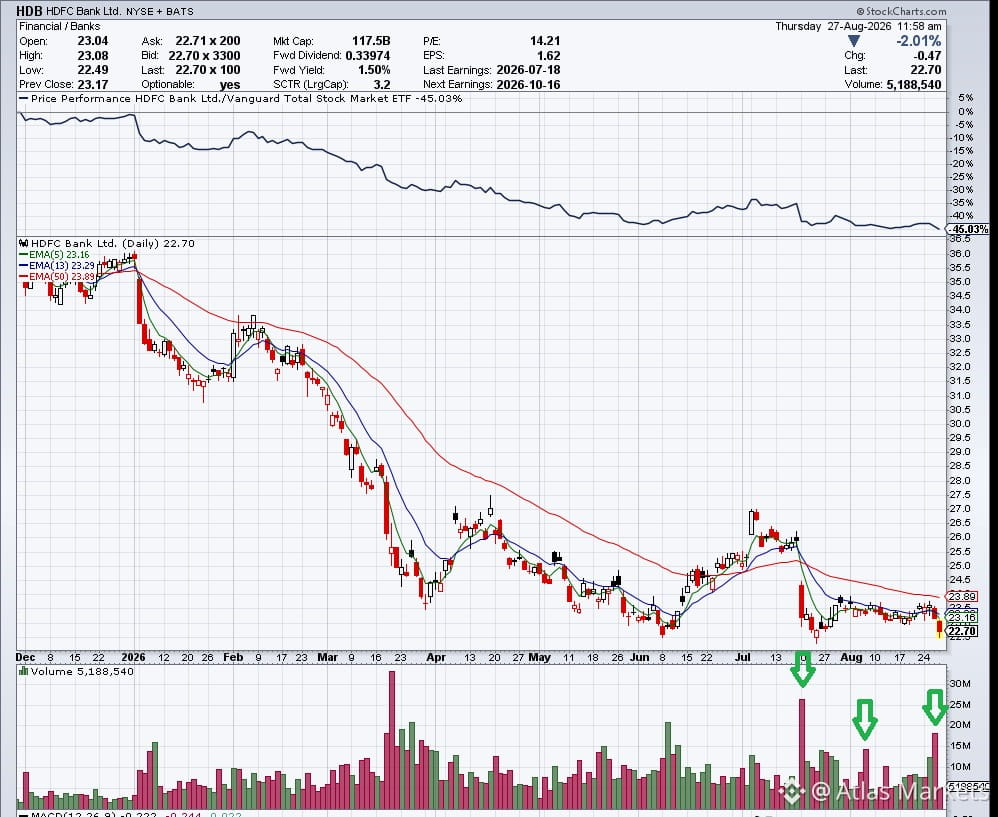
Task: Click the bar icon beside Volume 5,188,540 label
Action: pyautogui.click(x=24, y=671)
